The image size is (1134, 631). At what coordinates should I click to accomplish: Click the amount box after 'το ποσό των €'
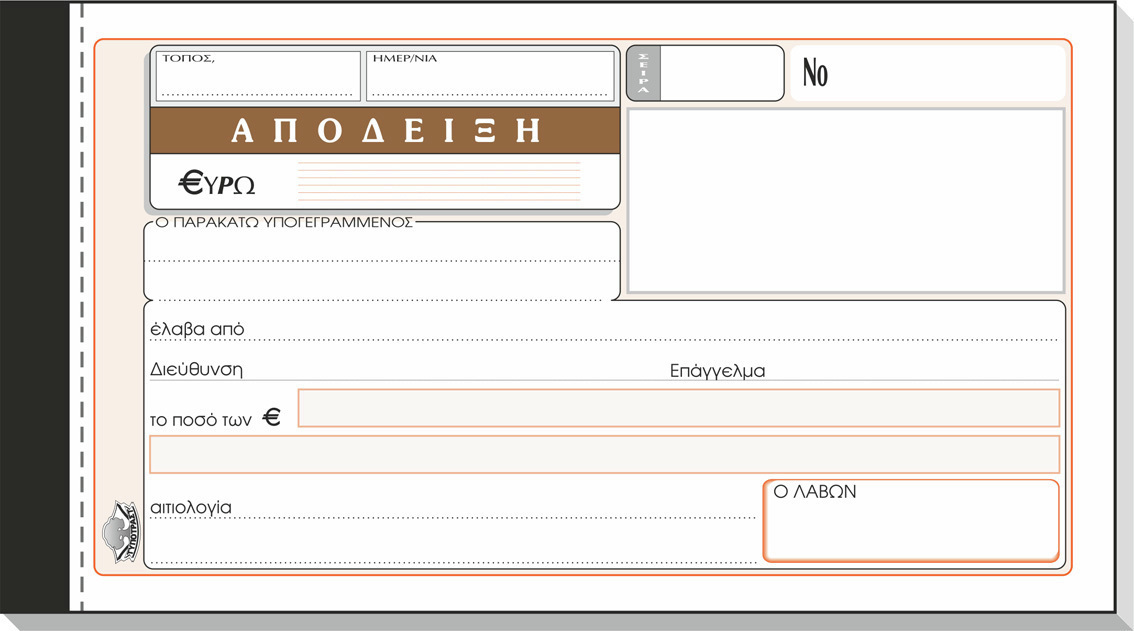click(x=678, y=408)
